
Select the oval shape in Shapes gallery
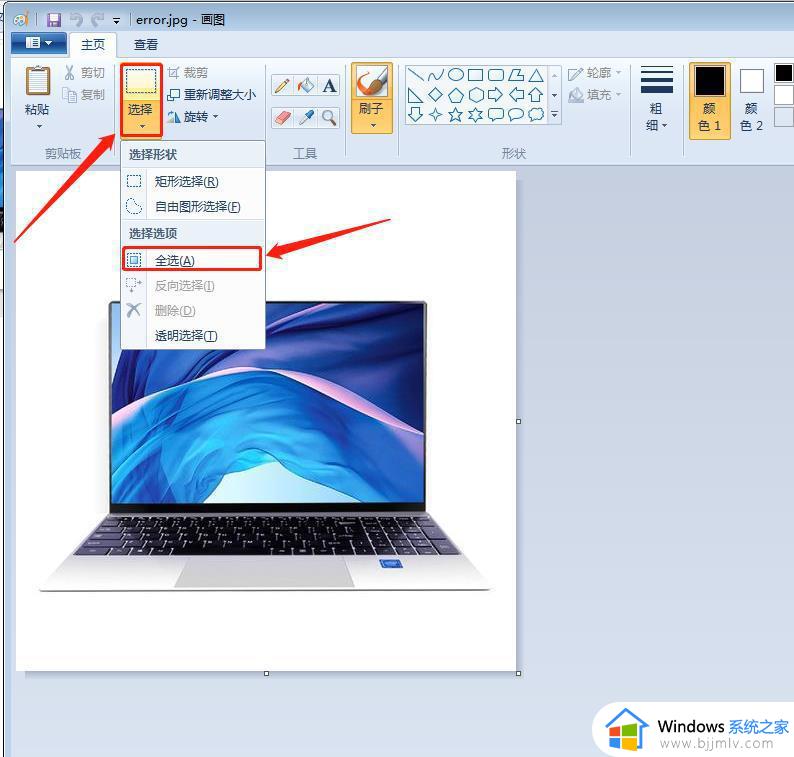pos(455,74)
